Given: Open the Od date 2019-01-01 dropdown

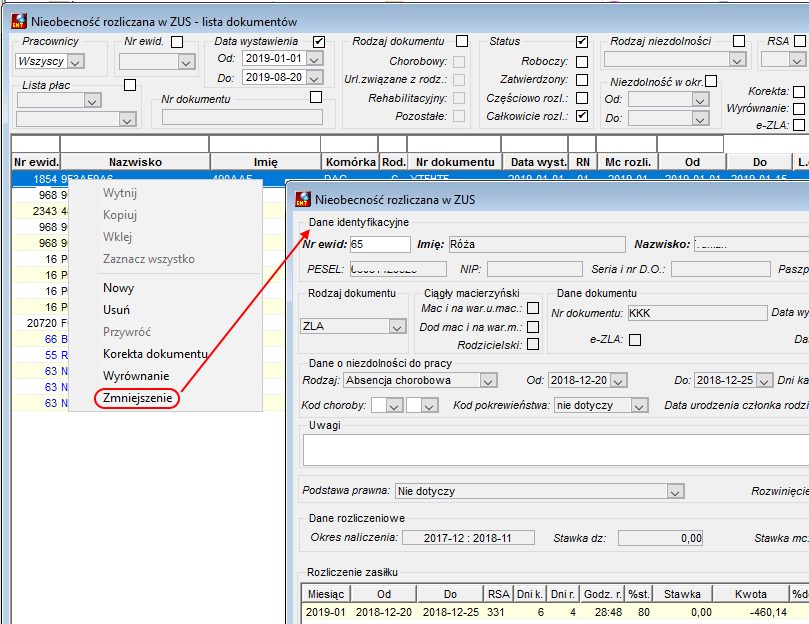Looking at the screenshot, I should click(314, 58).
